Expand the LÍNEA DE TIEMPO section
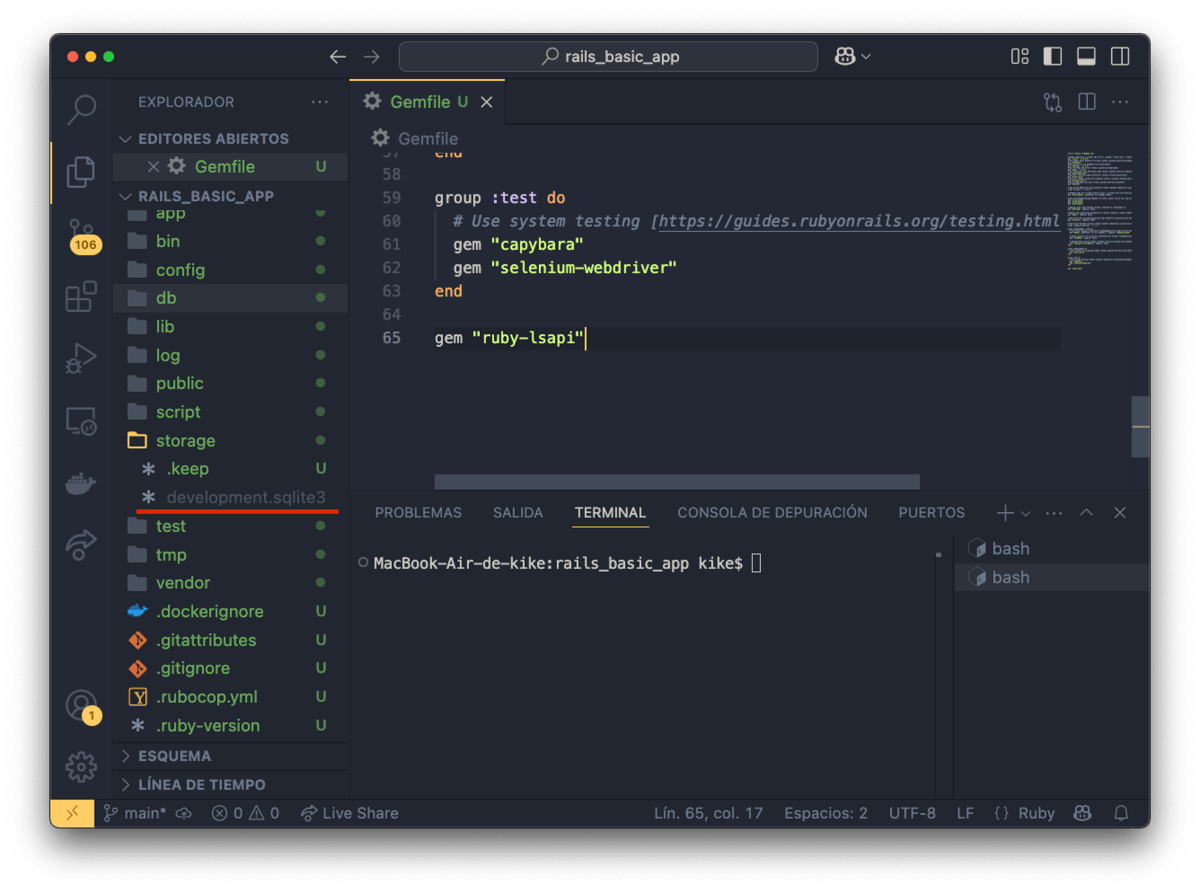The image size is (1200, 894). click(x=202, y=785)
